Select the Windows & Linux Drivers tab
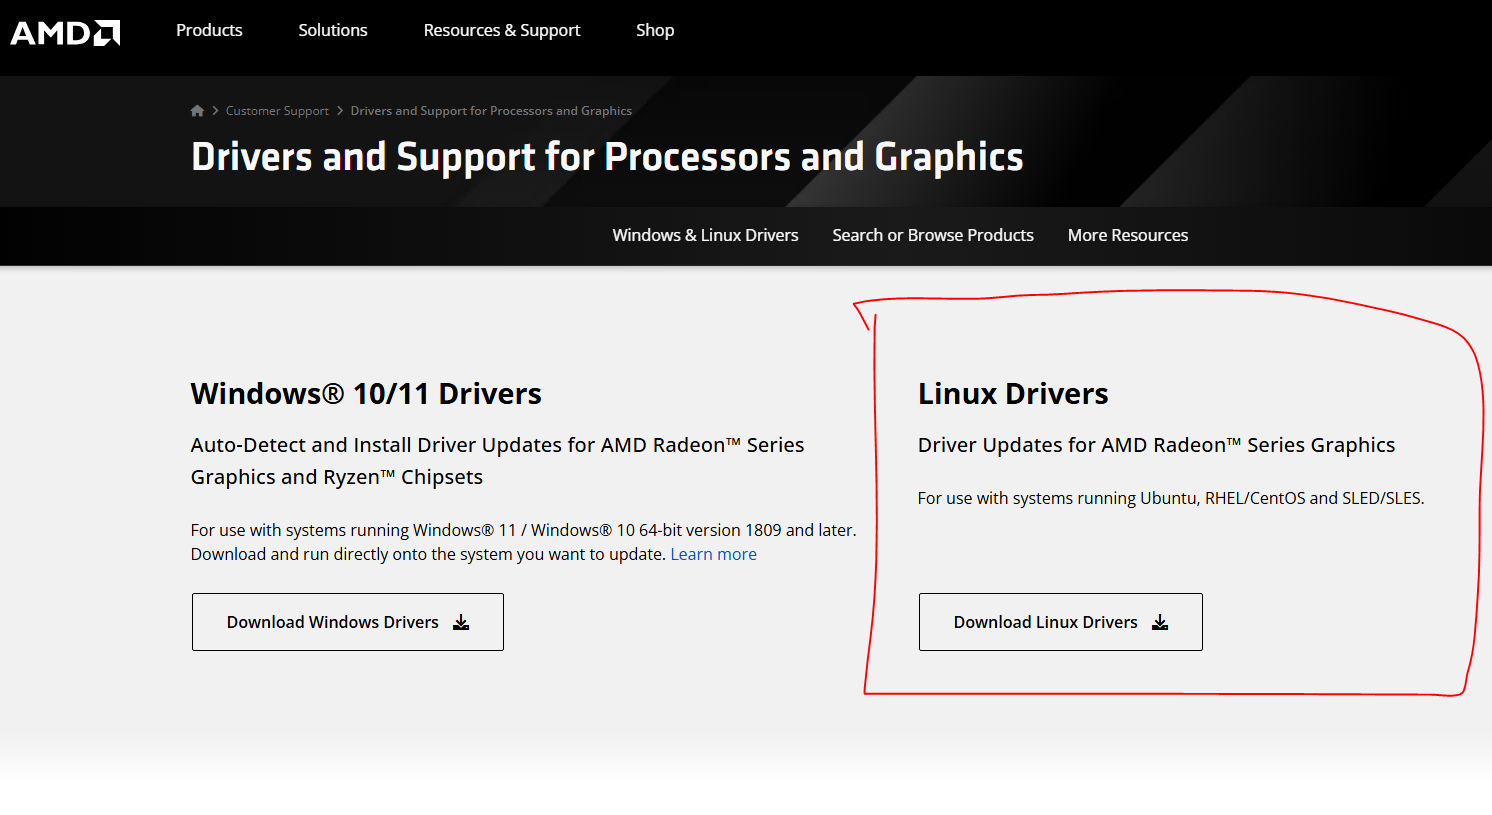The width and height of the screenshot is (1492, 815). tap(705, 235)
